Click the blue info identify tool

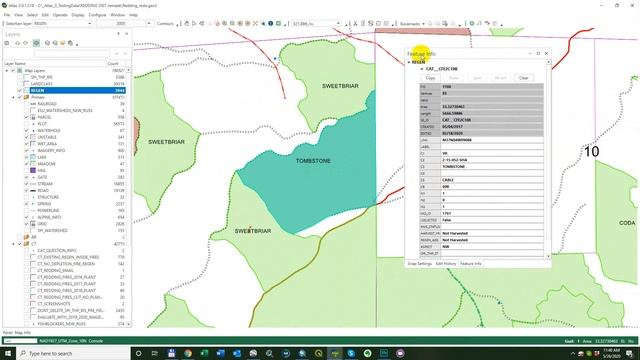pos(271,24)
